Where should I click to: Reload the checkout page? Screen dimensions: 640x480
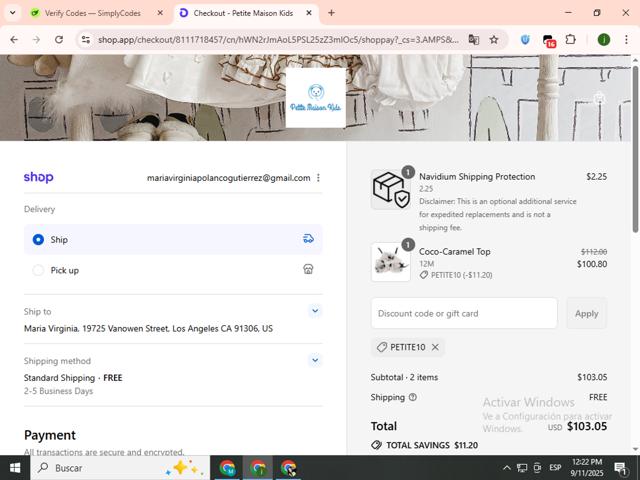(x=59, y=40)
